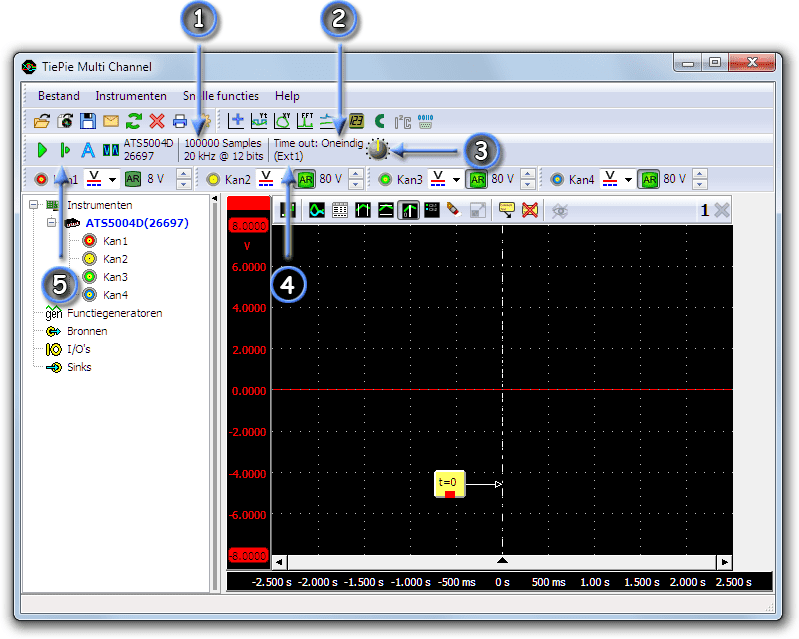
Task: Save with the blue floppy disk icon
Action: tap(88, 121)
